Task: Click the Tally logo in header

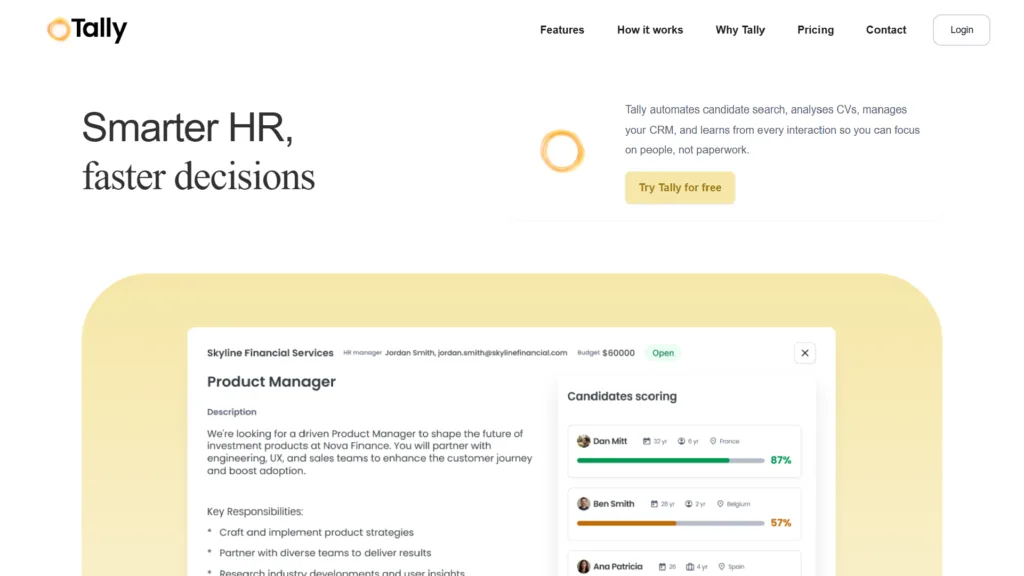Action: click(87, 30)
